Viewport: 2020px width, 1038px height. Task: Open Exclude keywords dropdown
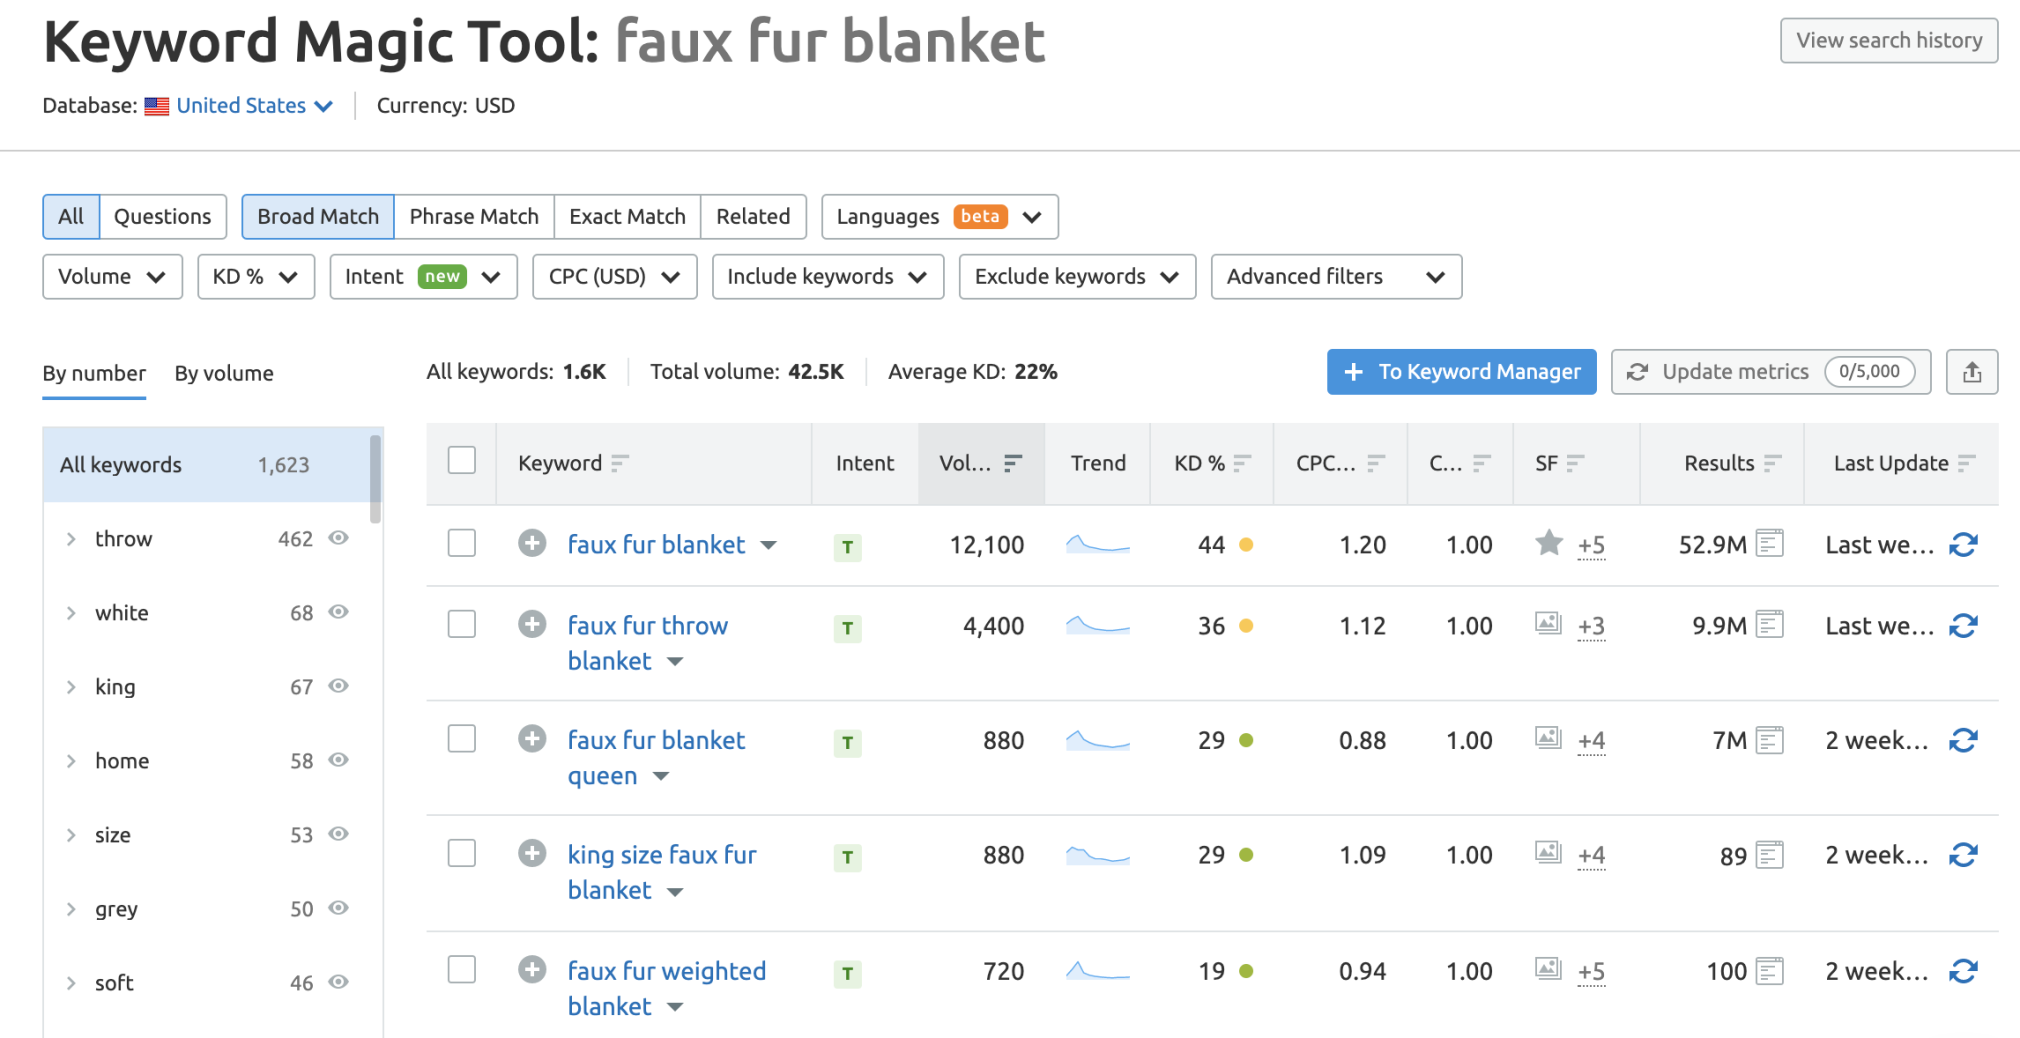[x=1077, y=277]
